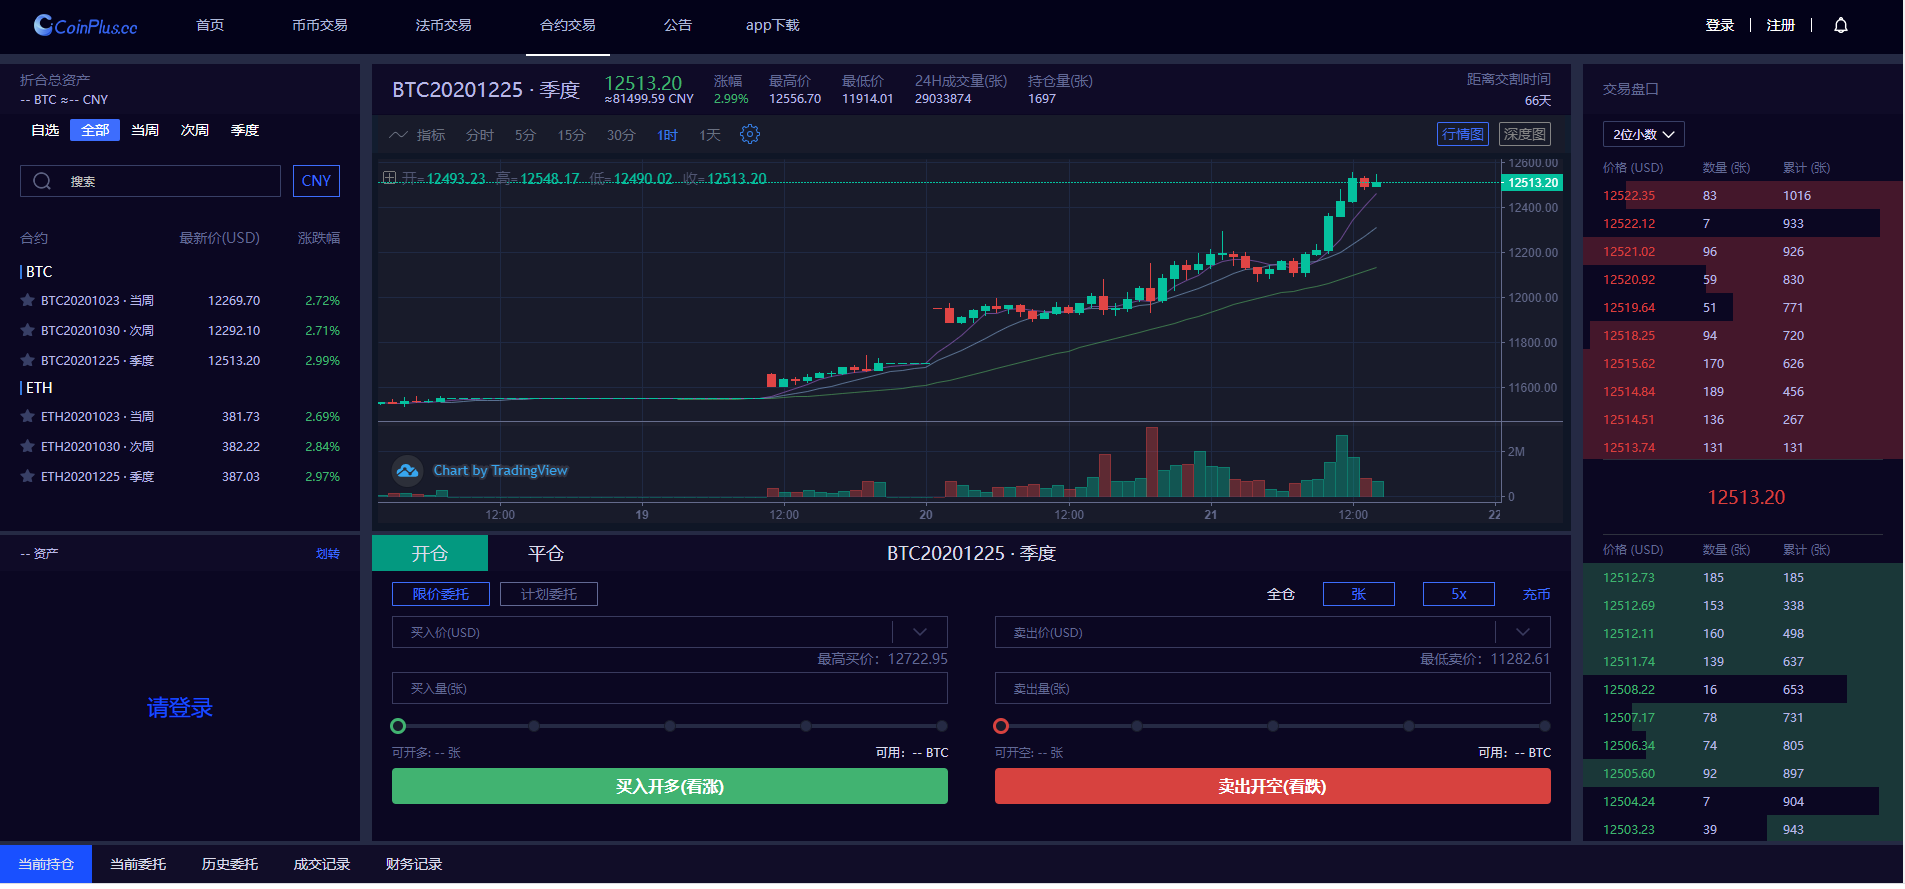This screenshot has width=1905, height=889.
Task: Favorite ETH20201225 季度 with its star
Action: (28, 476)
